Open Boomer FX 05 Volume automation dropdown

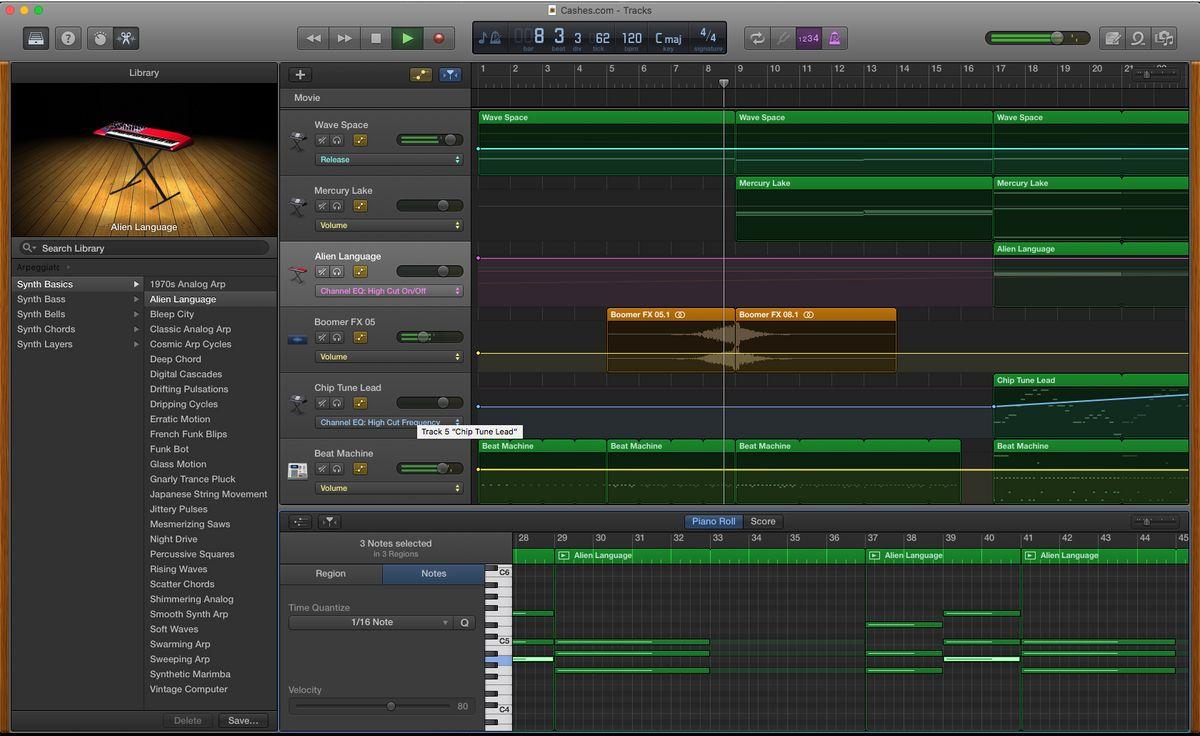[x=389, y=357]
